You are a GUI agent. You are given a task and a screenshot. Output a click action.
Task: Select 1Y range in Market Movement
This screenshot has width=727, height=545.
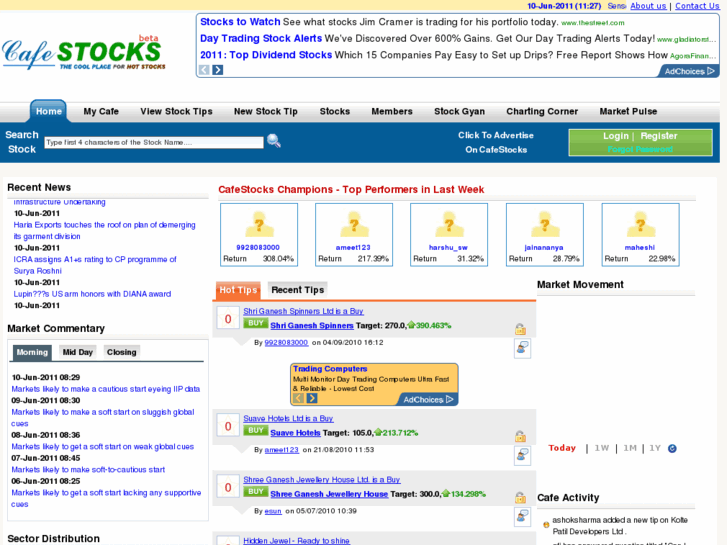[x=655, y=448]
